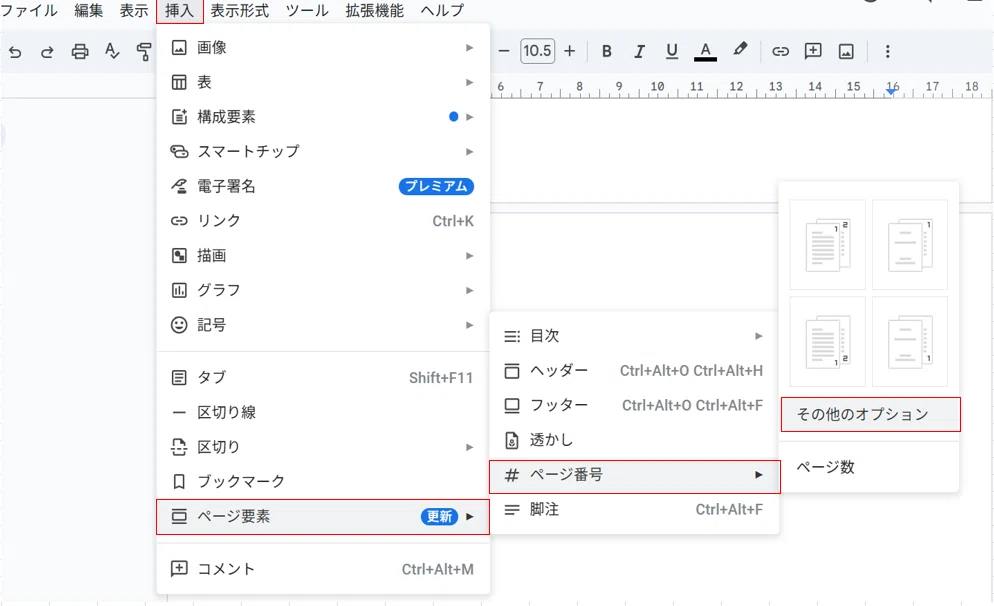This screenshot has width=994, height=606.
Task: Select 透かし watermark entry
Action: click(x=634, y=440)
